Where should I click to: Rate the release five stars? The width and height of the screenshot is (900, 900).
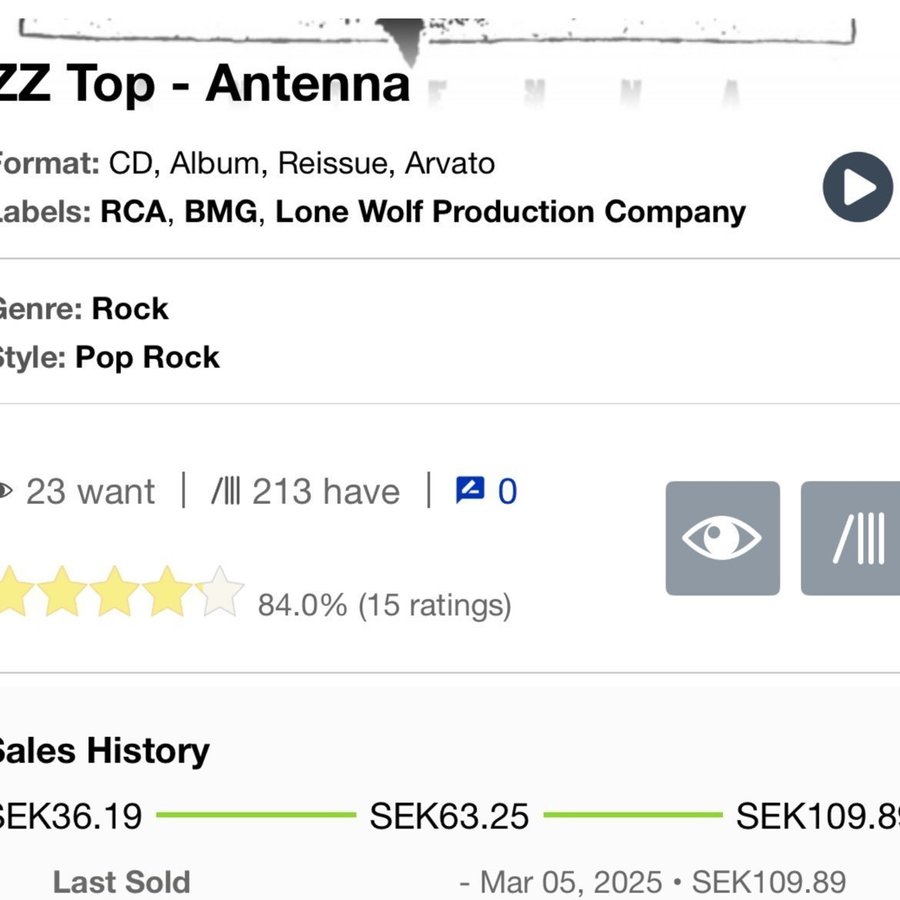click(219, 592)
